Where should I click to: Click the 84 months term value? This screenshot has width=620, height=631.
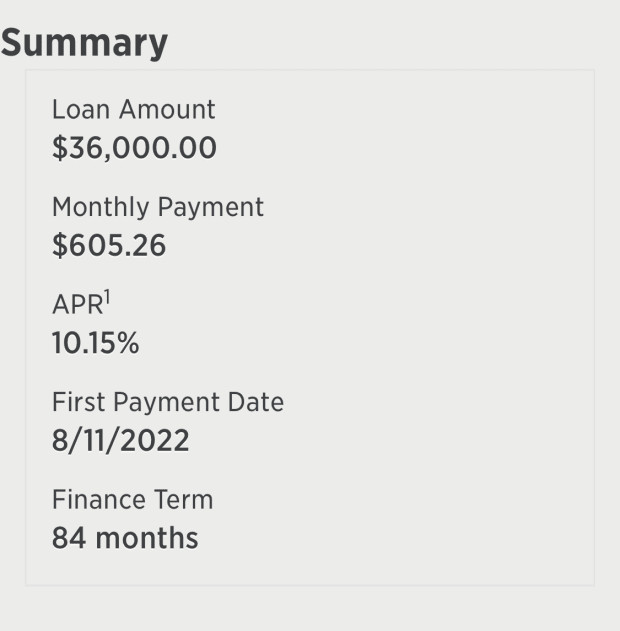[125, 538]
